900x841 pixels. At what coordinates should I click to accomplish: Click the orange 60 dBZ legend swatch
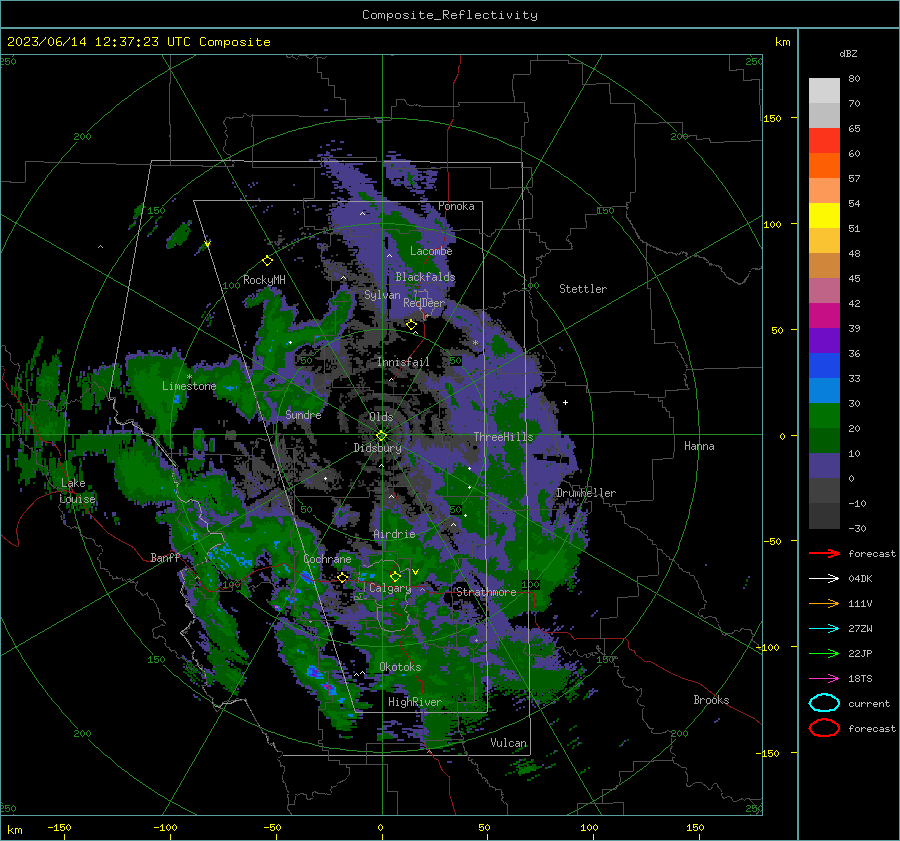tap(824, 165)
